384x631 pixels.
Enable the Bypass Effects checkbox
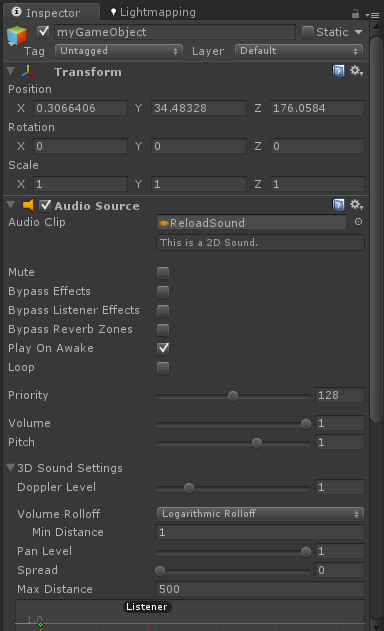(x=163, y=291)
